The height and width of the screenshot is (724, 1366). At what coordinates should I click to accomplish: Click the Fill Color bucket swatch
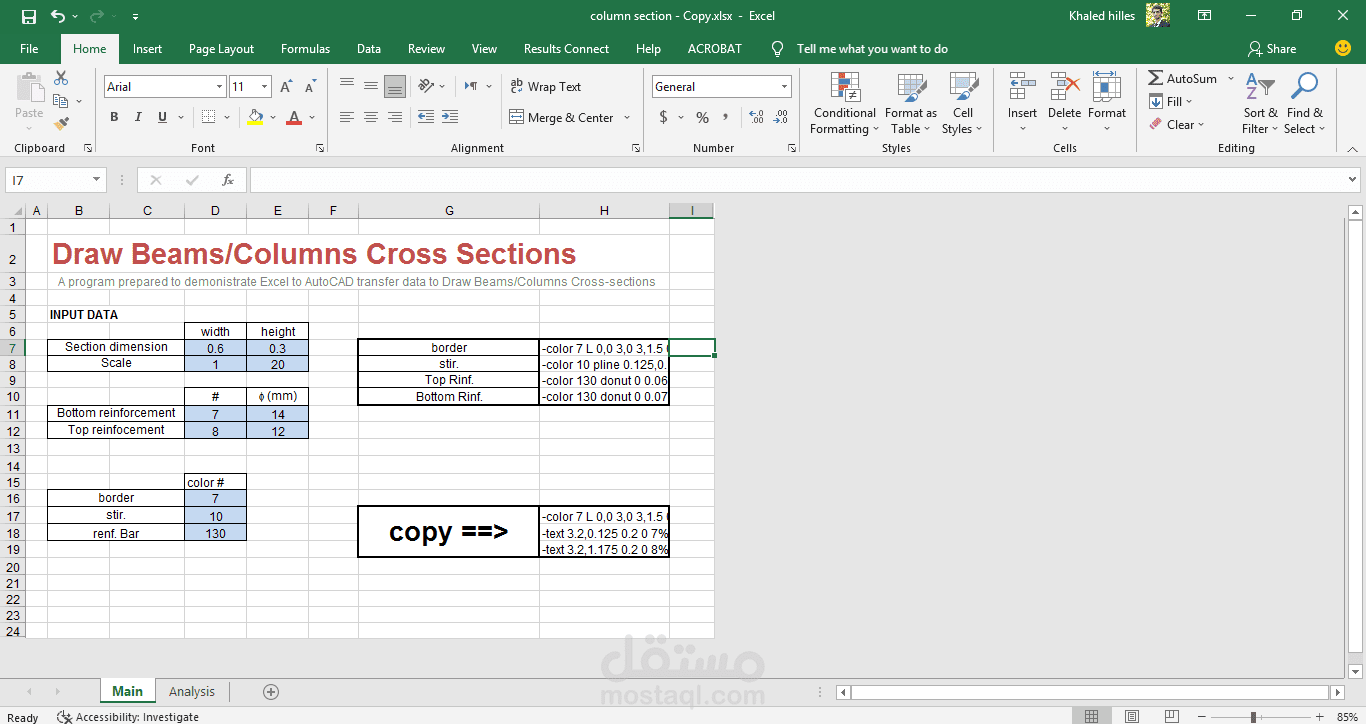point(255,117)
